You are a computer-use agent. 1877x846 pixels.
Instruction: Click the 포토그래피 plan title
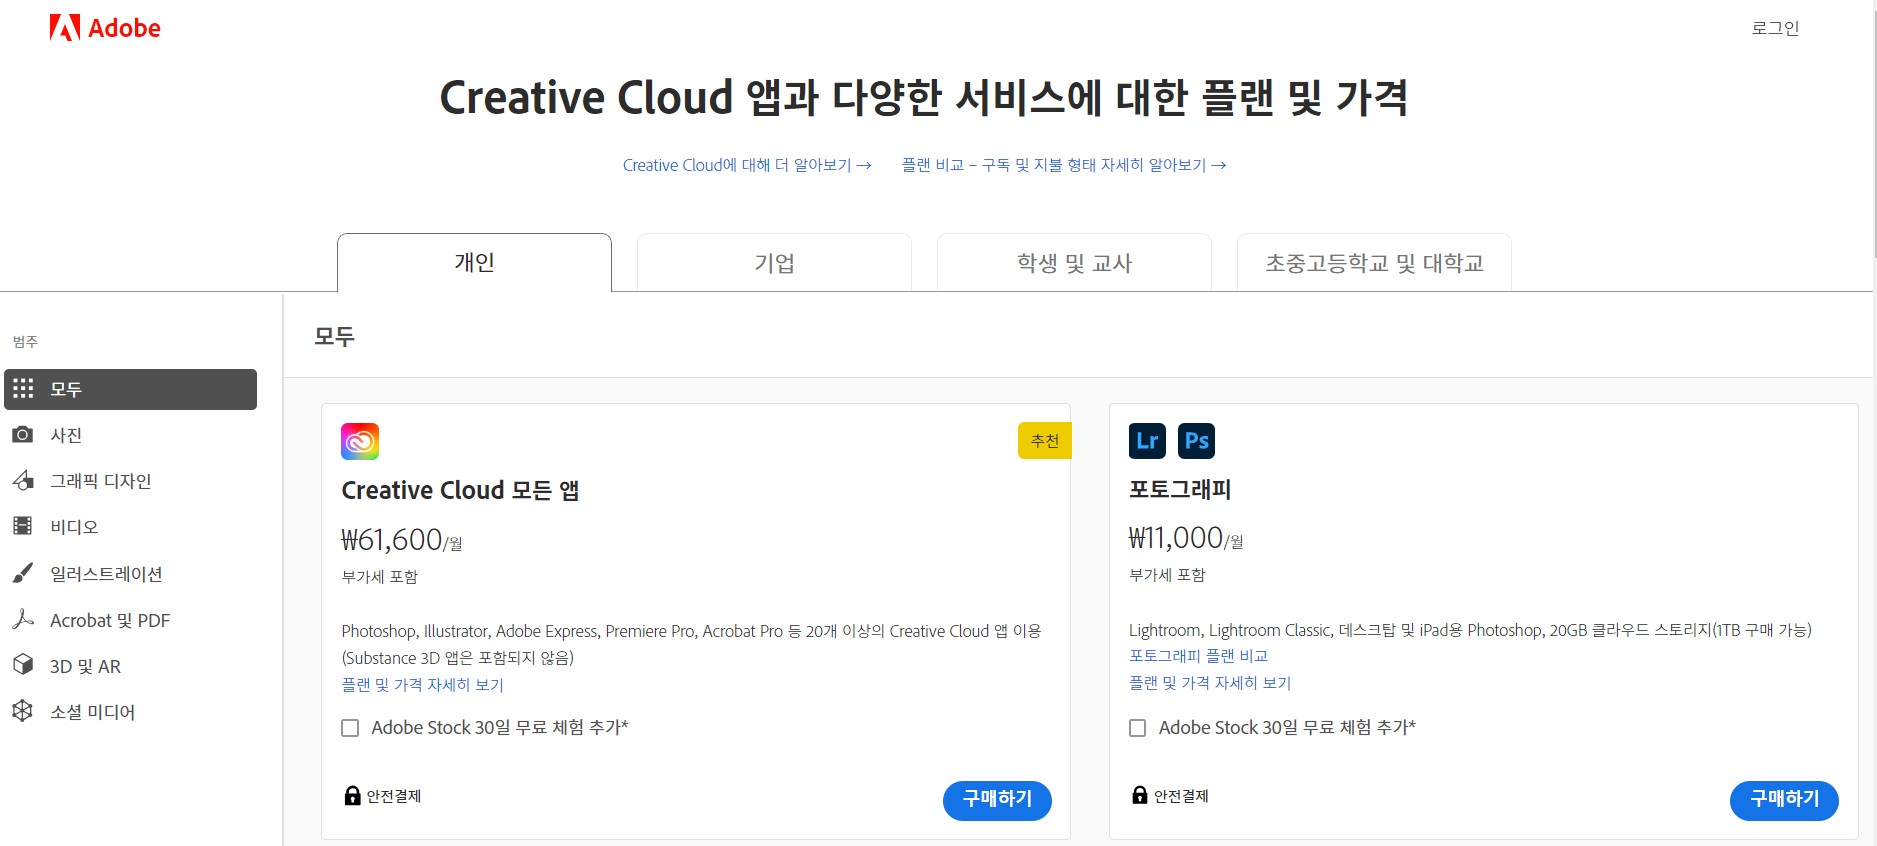coord(1180,489)
